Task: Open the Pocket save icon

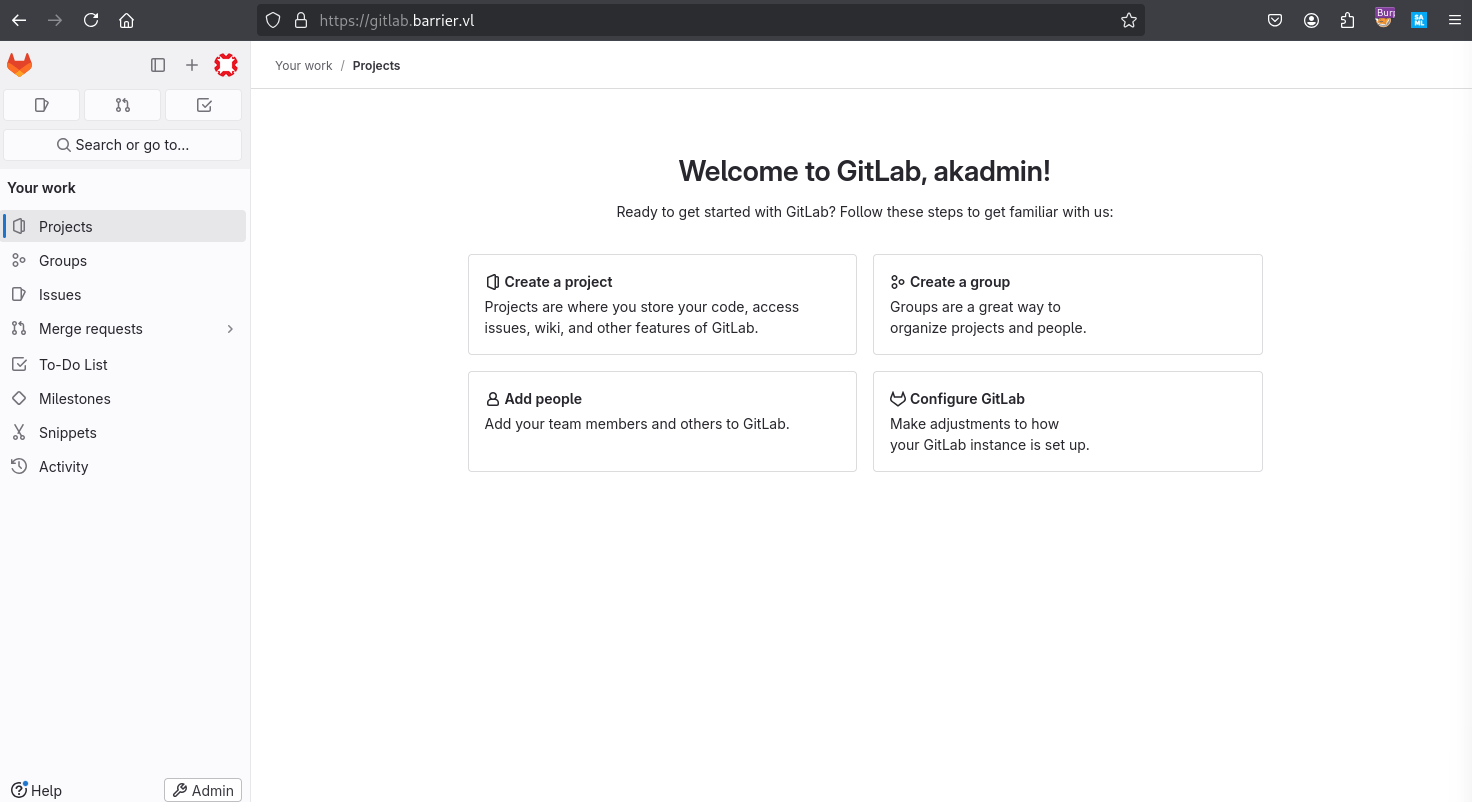Action: tap(1275, 20)
